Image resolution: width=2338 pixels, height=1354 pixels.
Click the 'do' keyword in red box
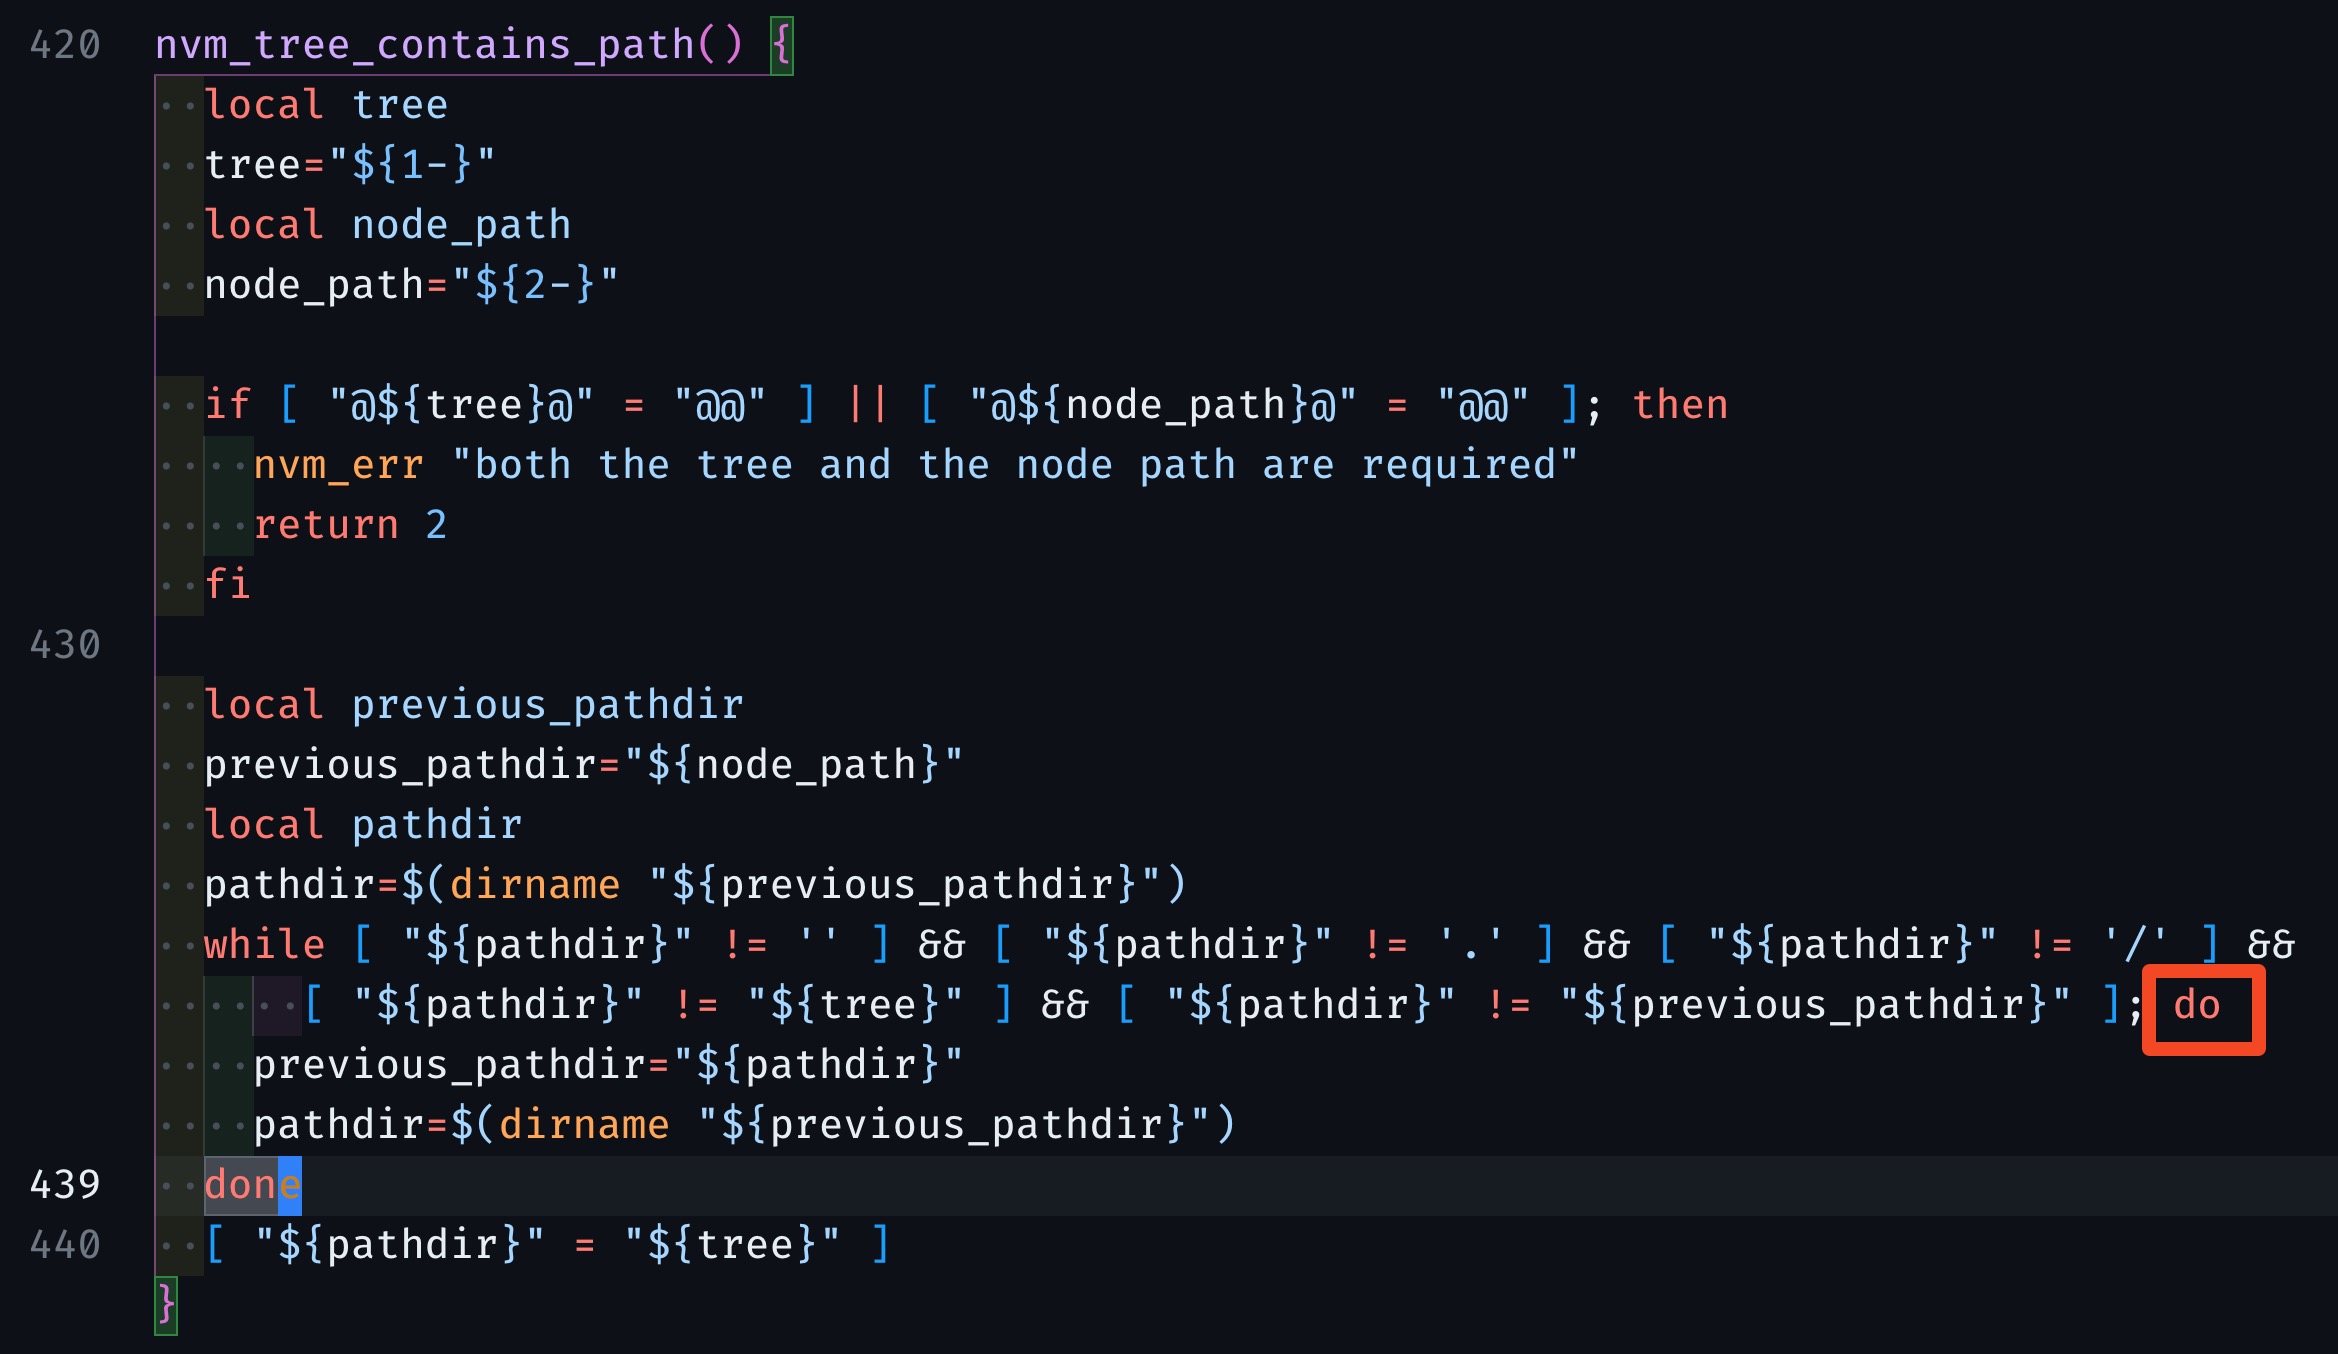[x=2196, y=1005]
